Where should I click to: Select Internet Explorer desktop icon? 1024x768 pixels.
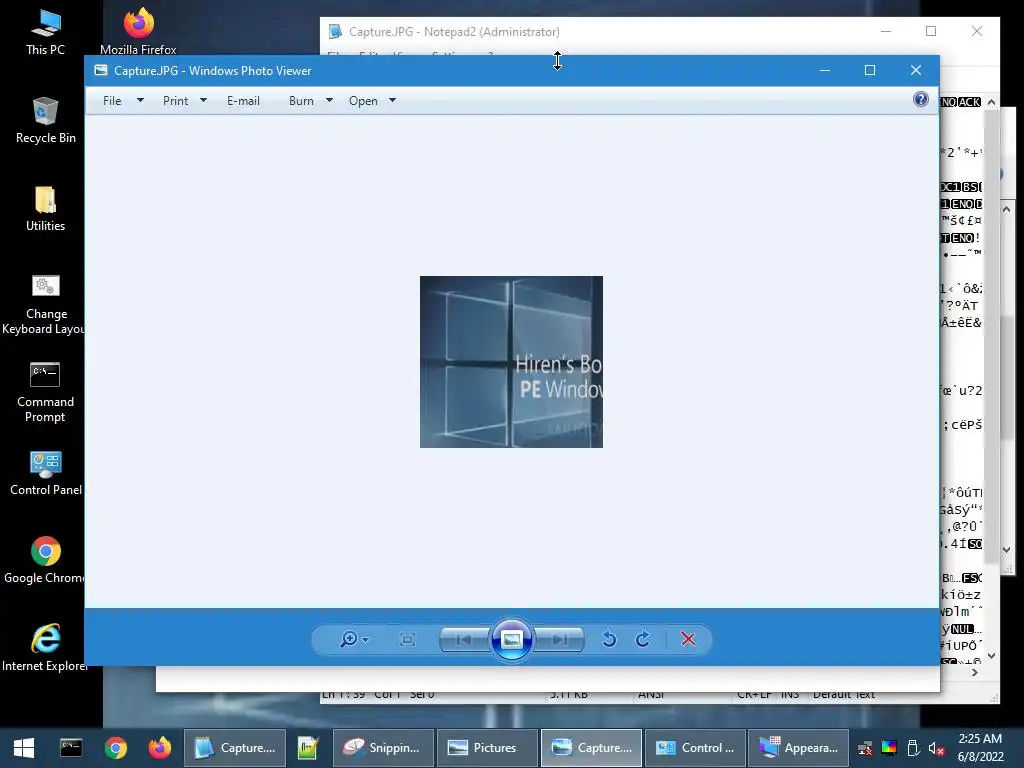pos(45,648)
